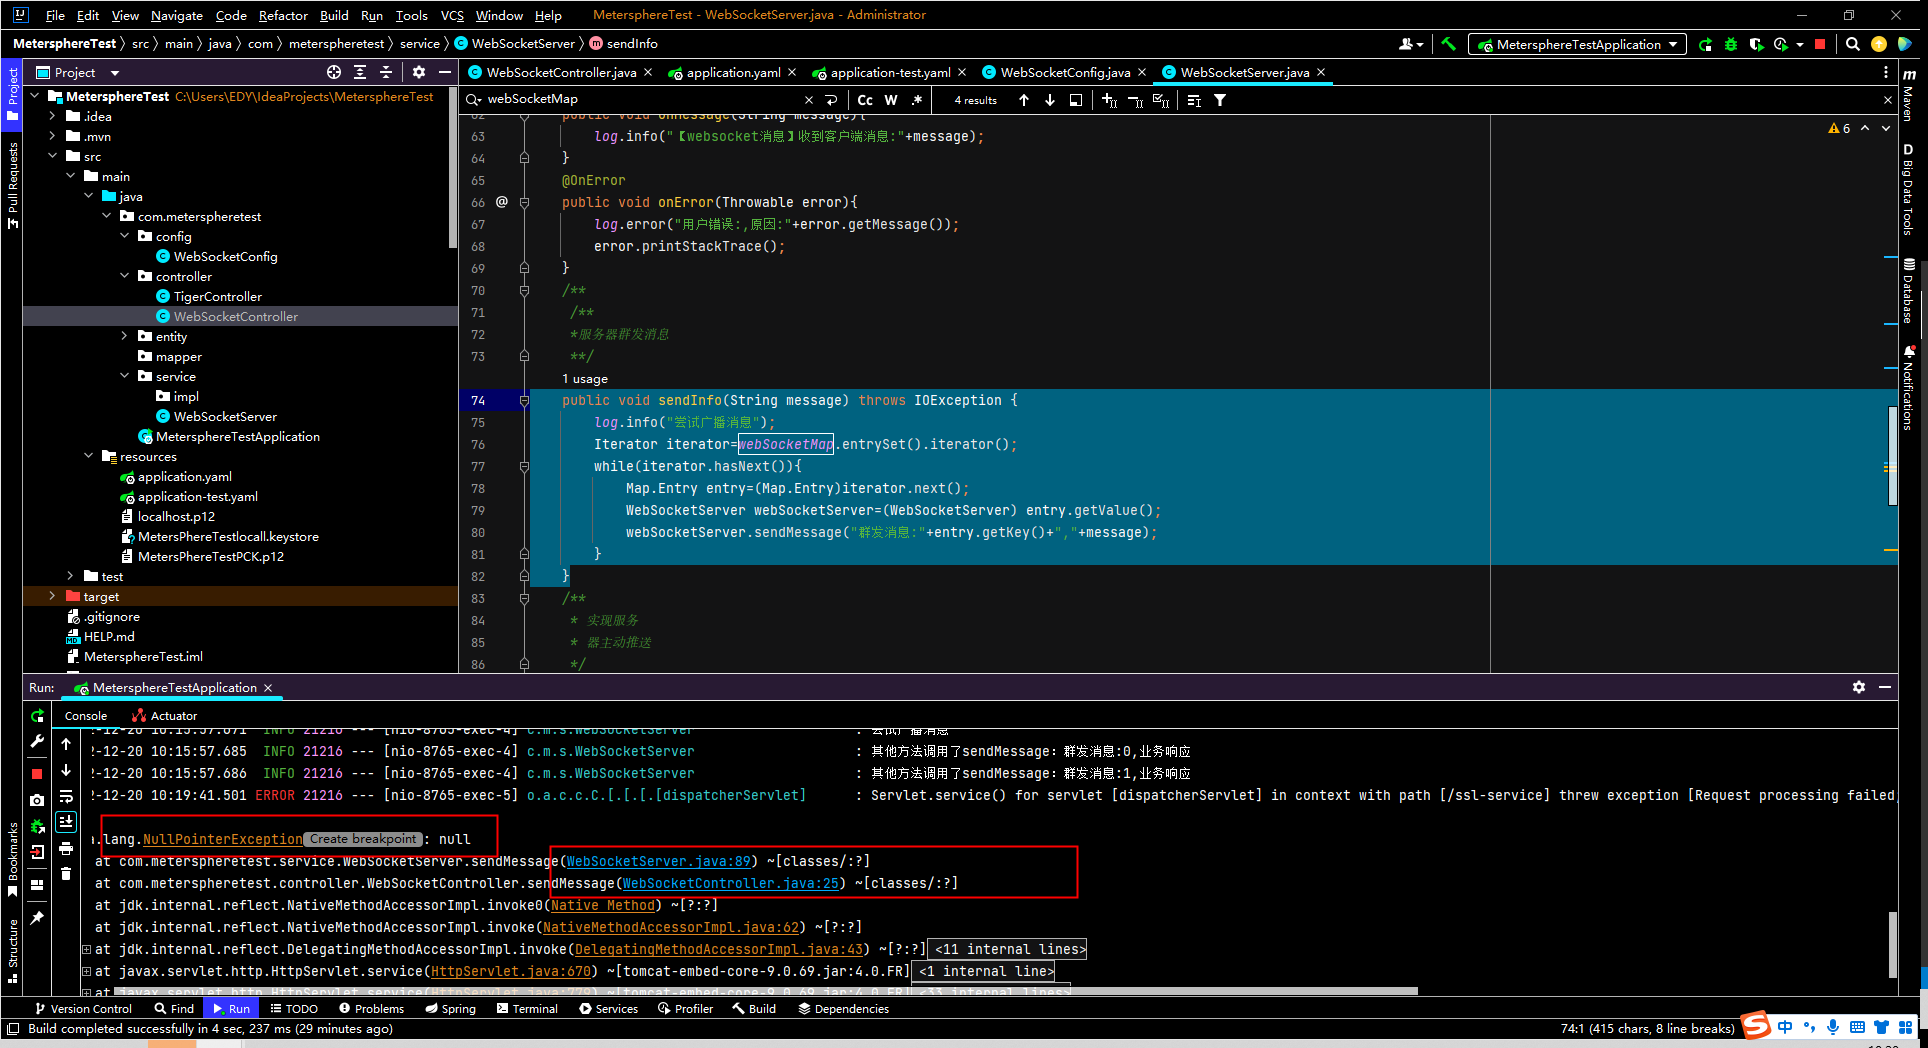The height and width of the screenshot is (1048, 1928).
Task: Expand the .idea folder
Action: pyautogui.click(x=52, y=116)
